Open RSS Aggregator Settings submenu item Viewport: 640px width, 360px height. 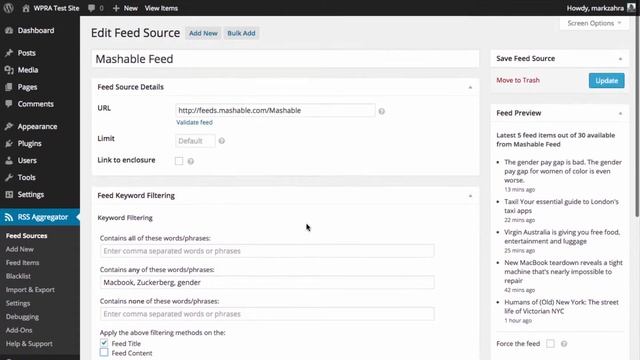click(18, 303)
